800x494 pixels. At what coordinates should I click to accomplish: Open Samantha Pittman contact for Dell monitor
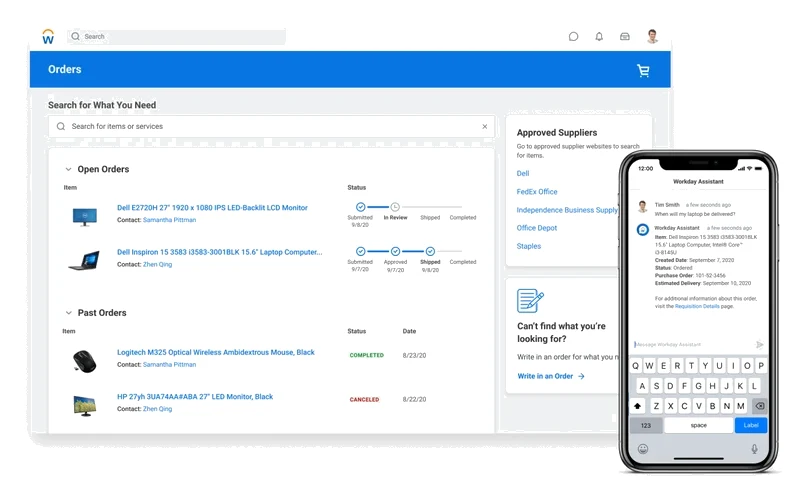point(169,220)
